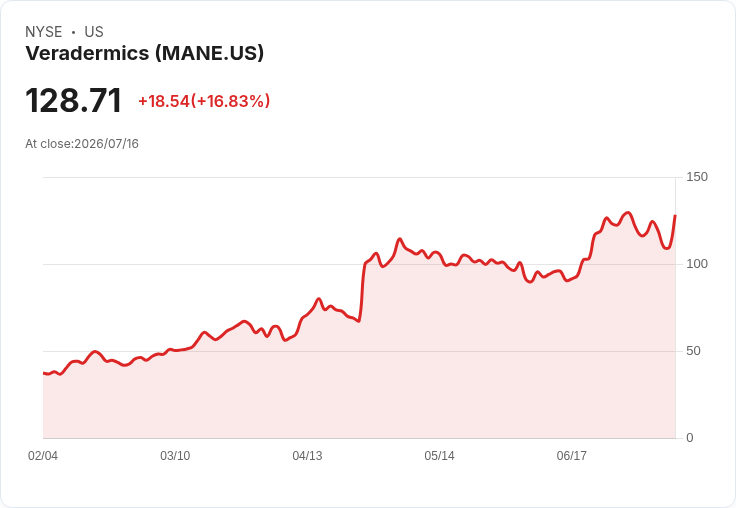This screenshot has width=736, height=508.
Task: Click the 150 y-axis value label
Action: [697, 177]
